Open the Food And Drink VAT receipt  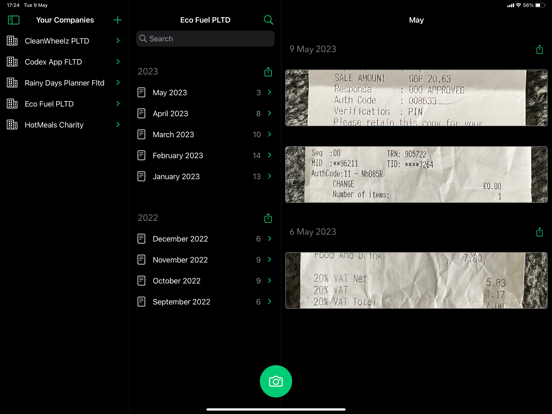(x=416, y=280)
